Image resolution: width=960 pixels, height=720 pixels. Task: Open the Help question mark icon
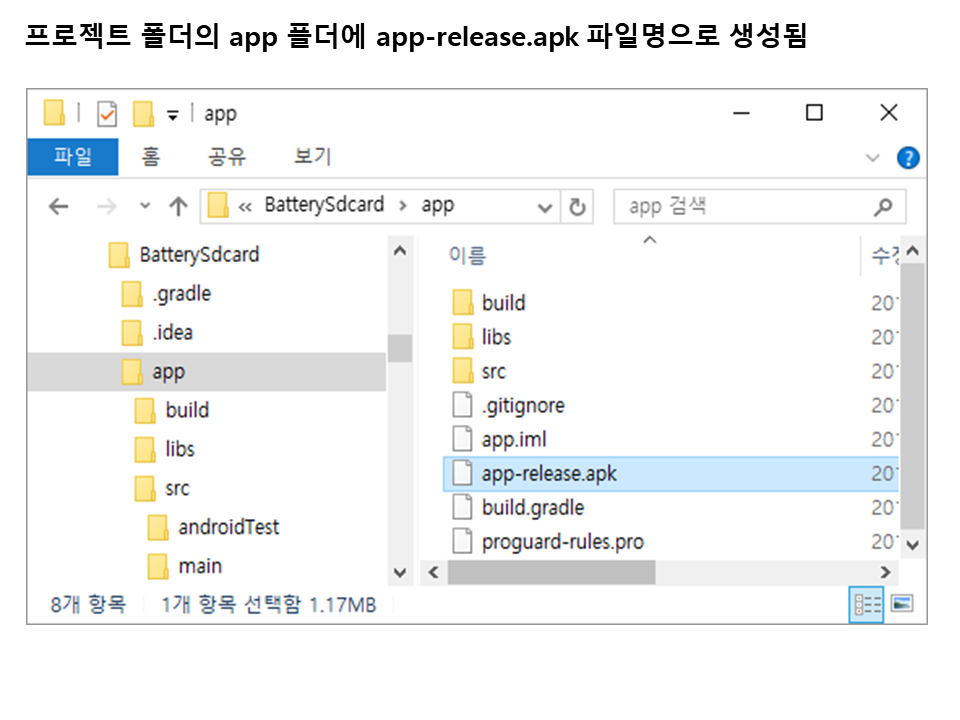(x=908, y=158)
